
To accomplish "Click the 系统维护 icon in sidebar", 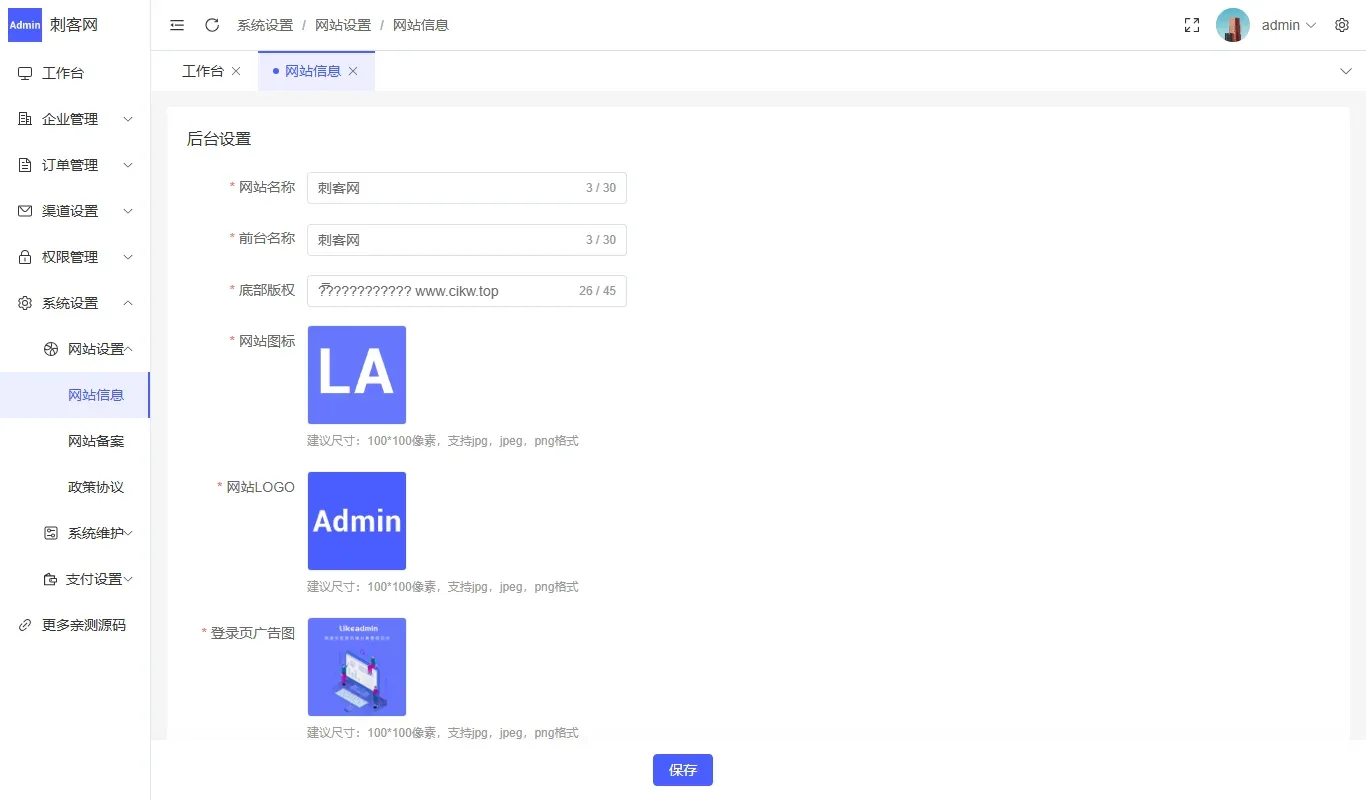I will (51, 533).
